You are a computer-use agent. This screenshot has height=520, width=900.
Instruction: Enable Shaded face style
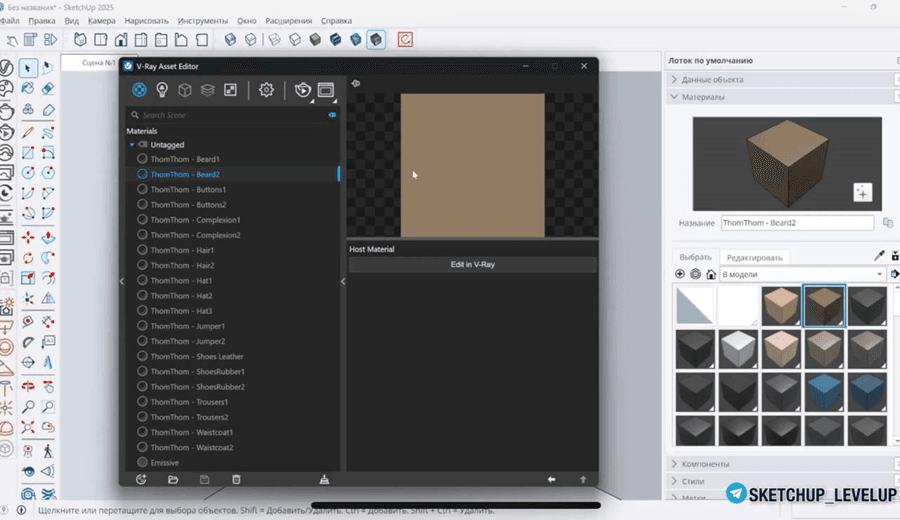coord(315,40)
